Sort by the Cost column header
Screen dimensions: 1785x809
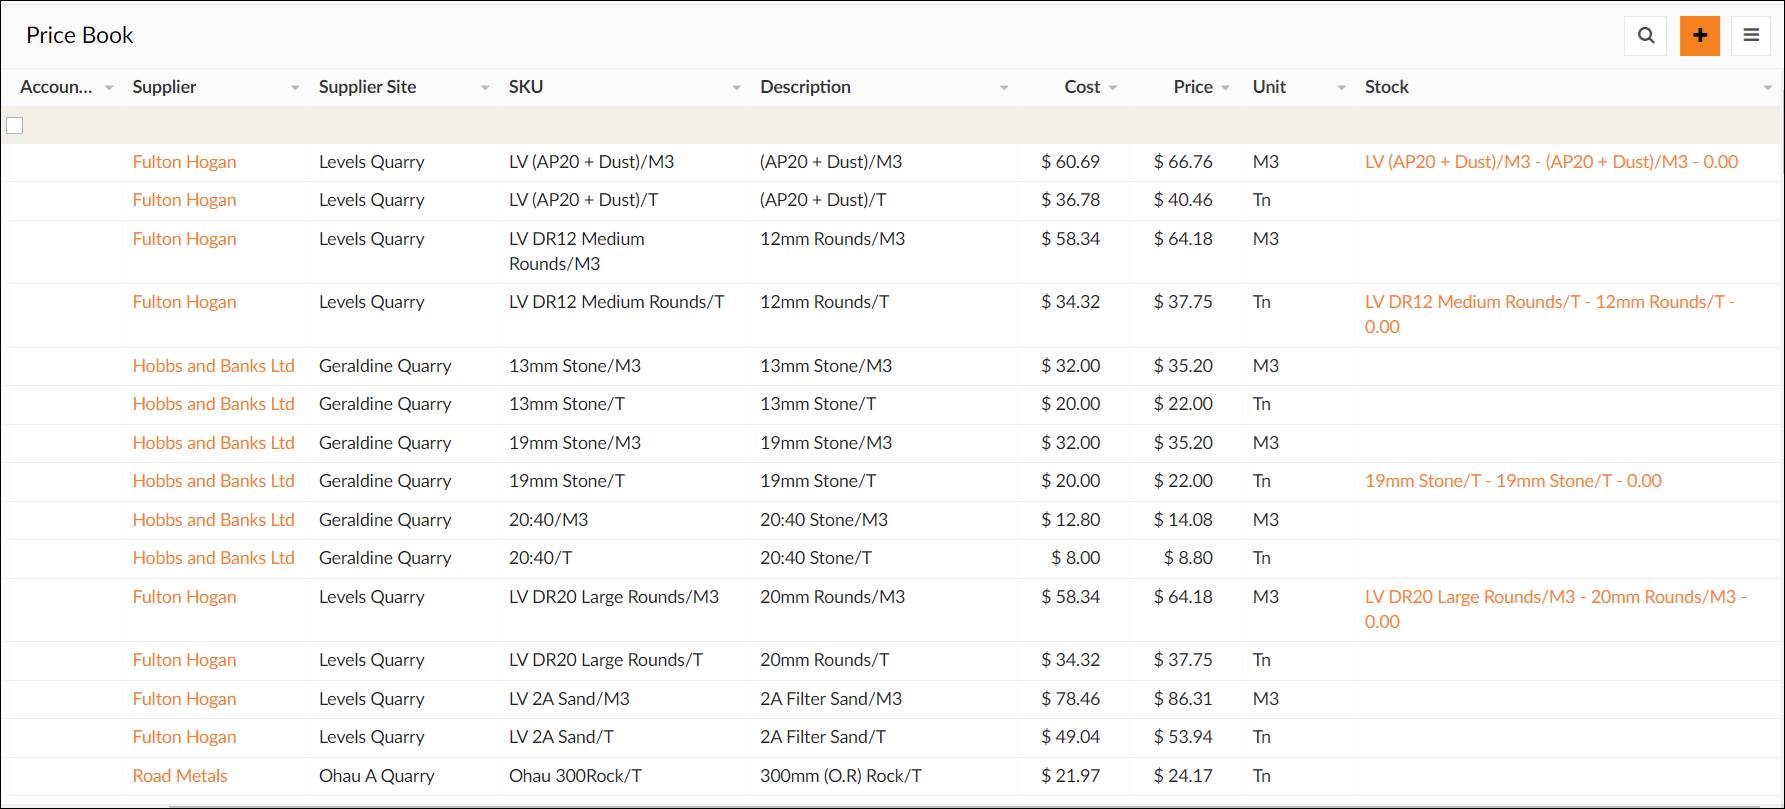[x=1082, y=87]
